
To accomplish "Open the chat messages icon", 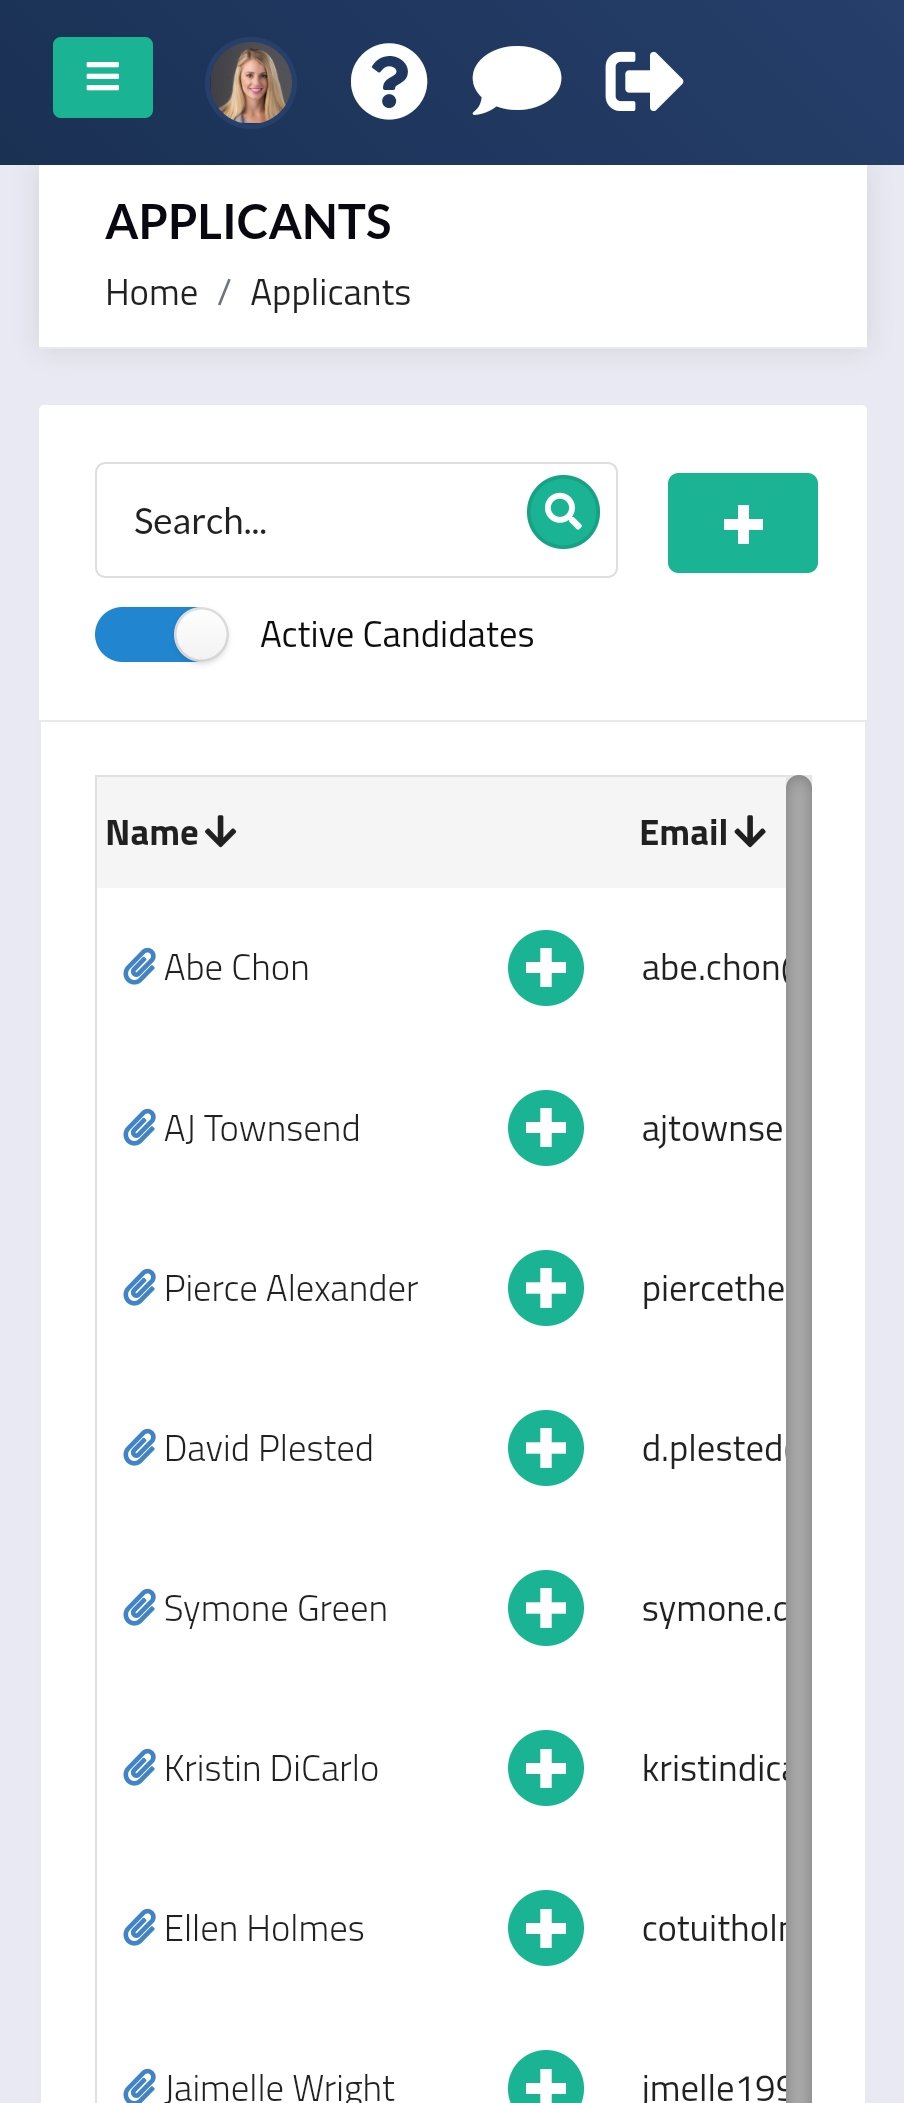I will click(x=516, y=80).
